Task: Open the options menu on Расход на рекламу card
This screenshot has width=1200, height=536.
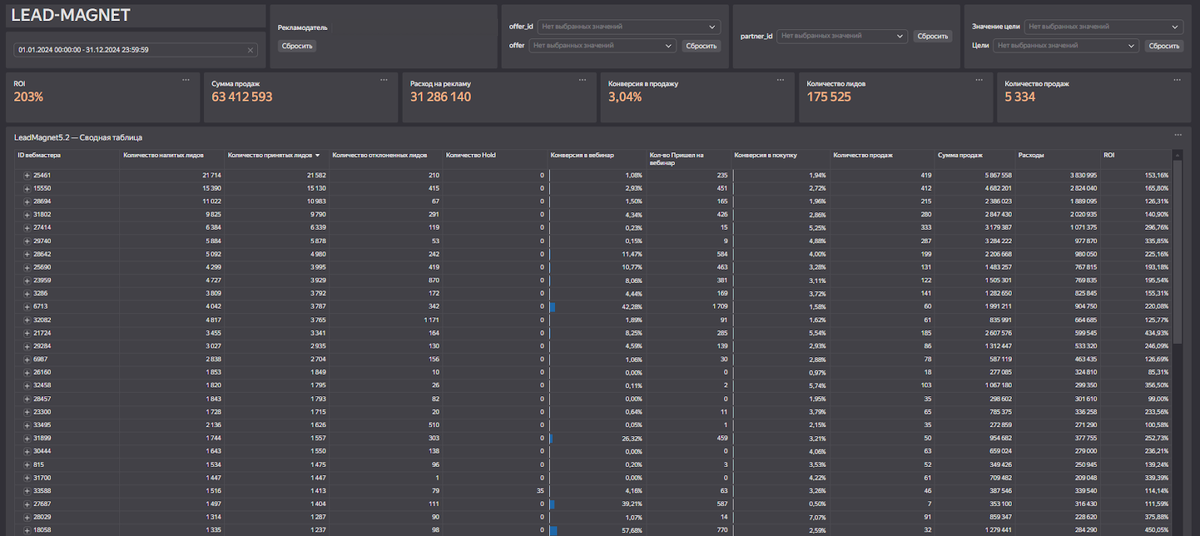Action: [x=583, y=79]
